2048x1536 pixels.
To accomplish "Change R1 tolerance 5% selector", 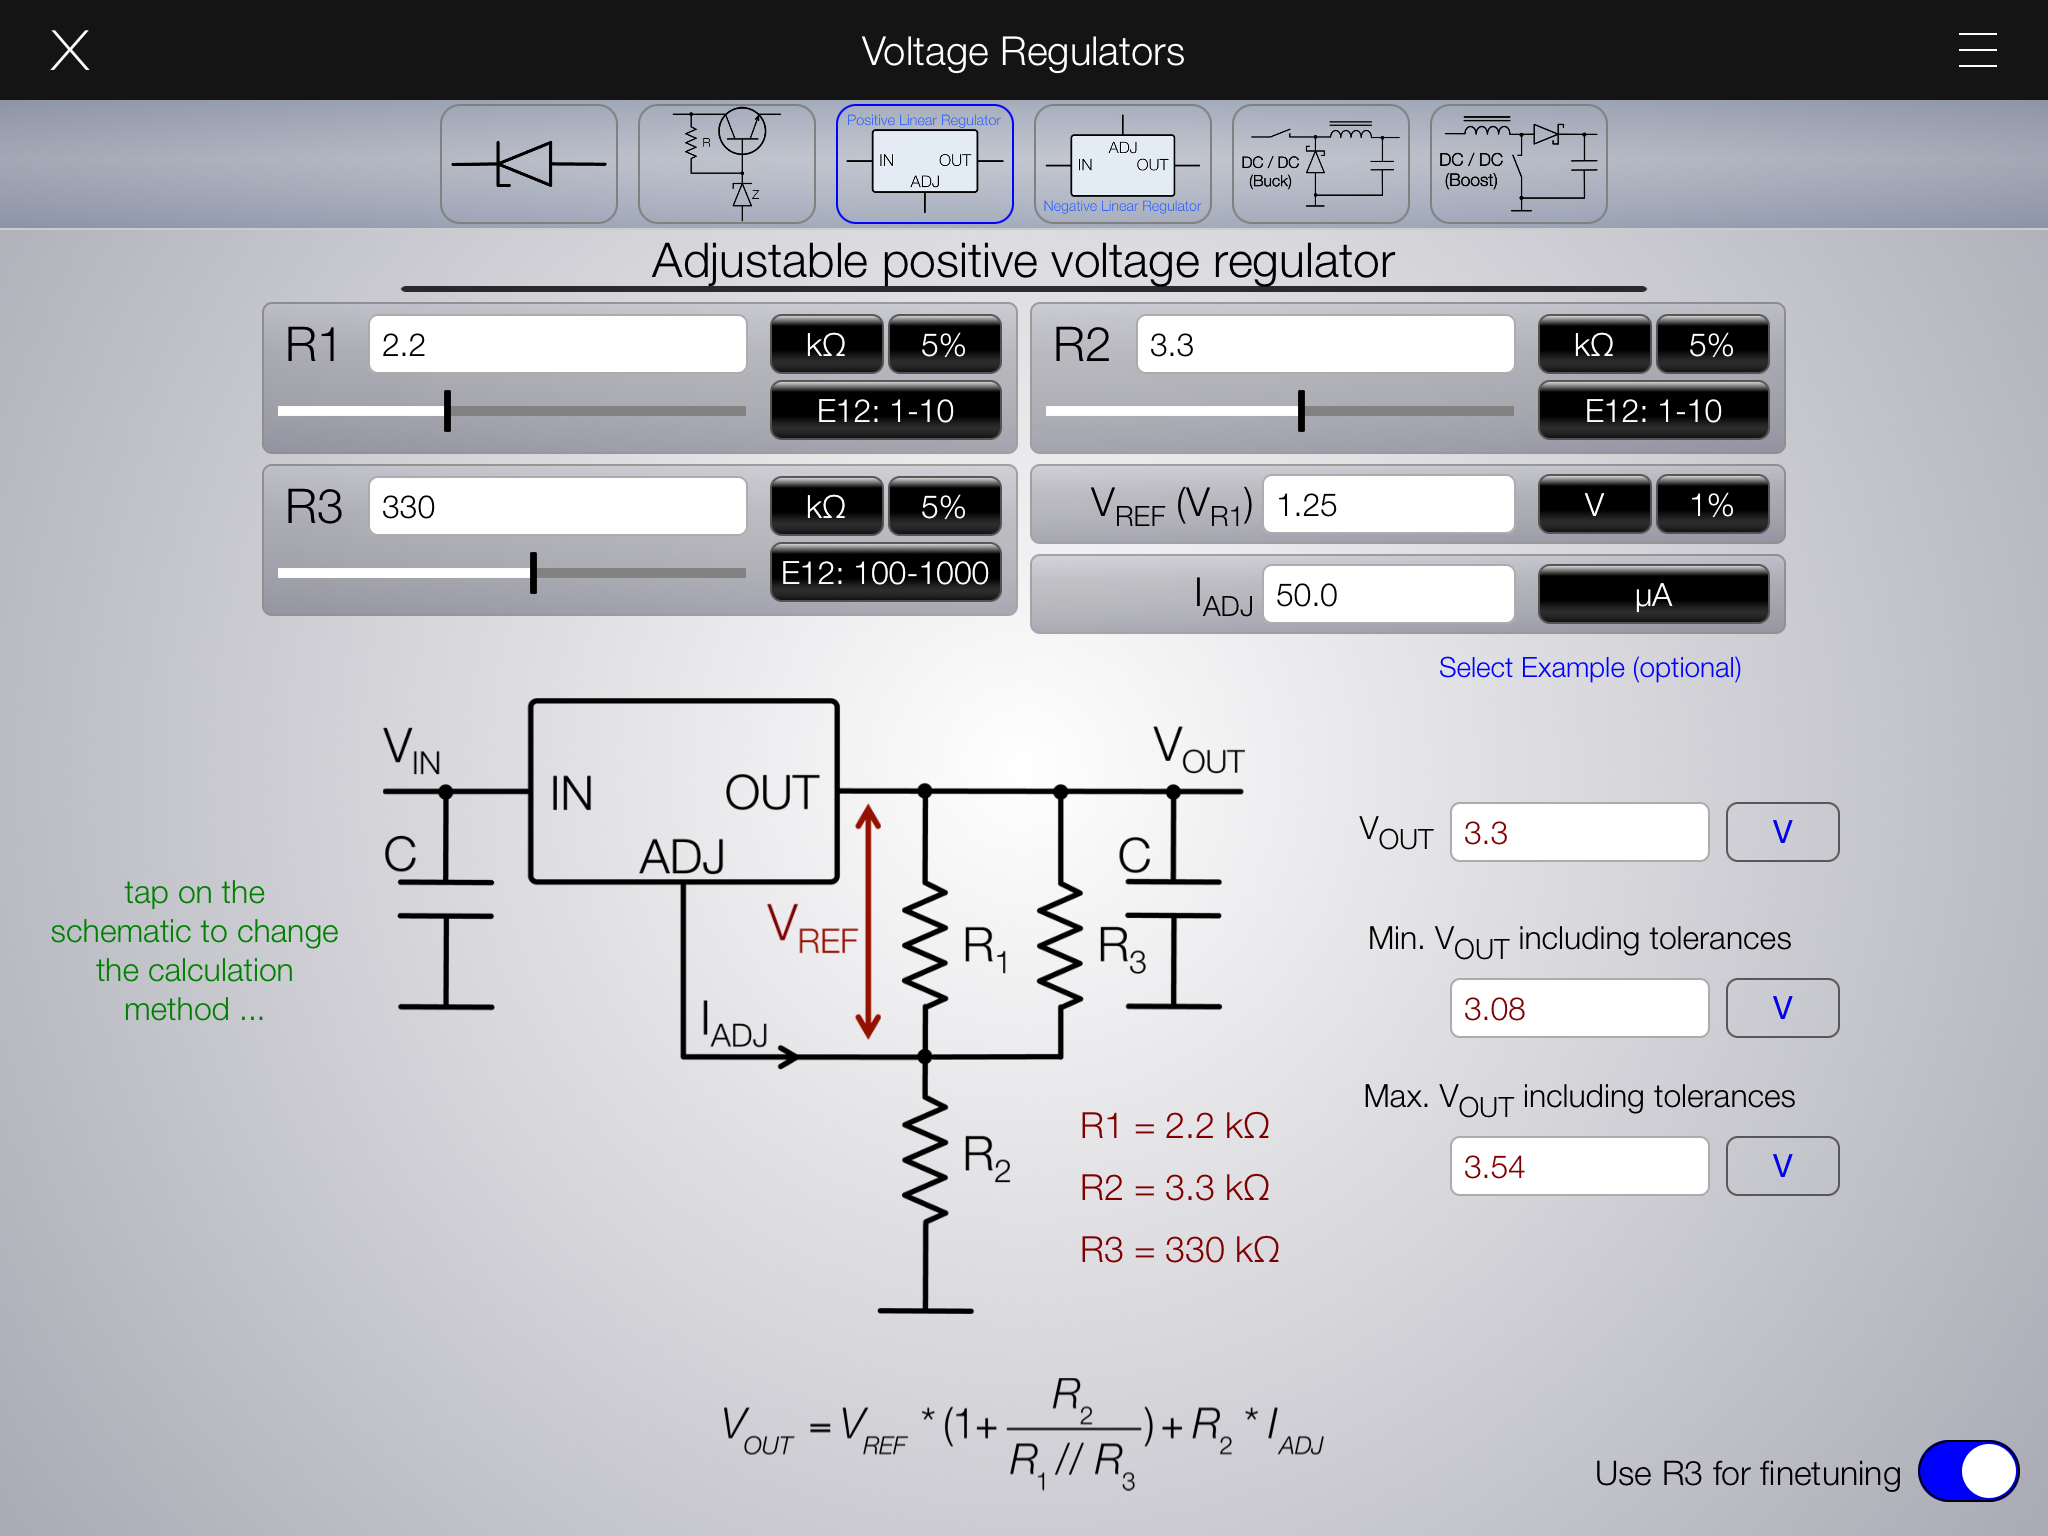I will tap(943, 345).
